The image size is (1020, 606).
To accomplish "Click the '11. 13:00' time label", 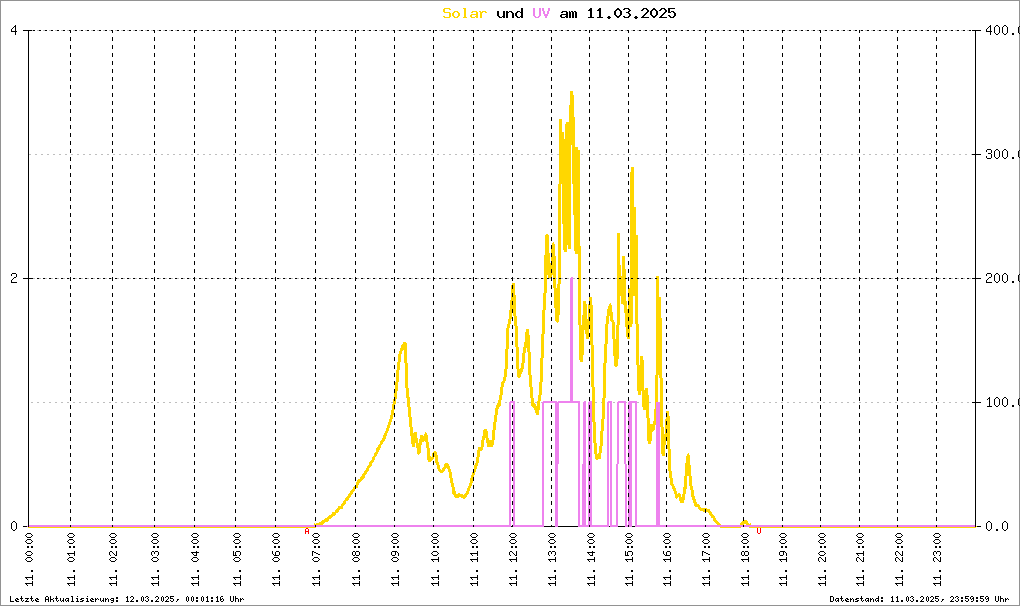I will 552,559.
